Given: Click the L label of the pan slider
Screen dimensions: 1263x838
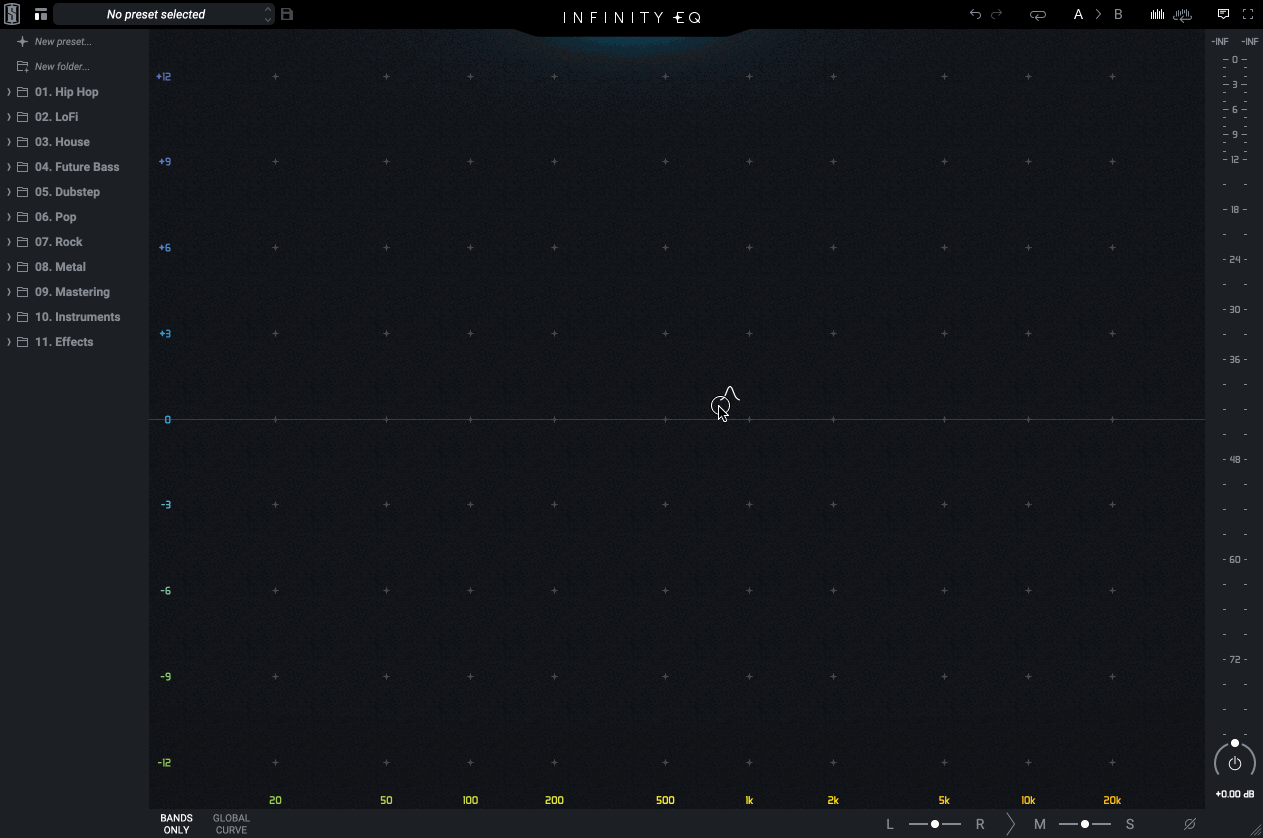Looking at the screenshot, I should pyautogui.click(x=890, y=824).
